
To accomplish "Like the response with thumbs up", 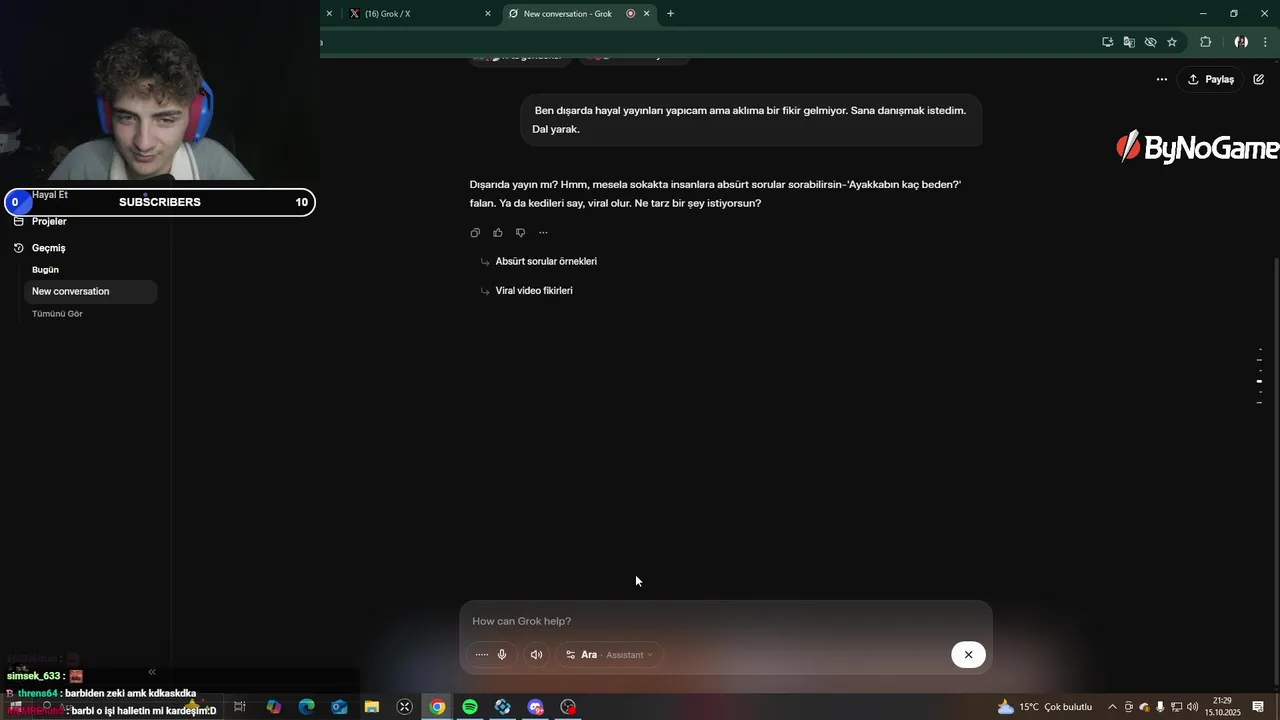I will [x=498, y=233].
